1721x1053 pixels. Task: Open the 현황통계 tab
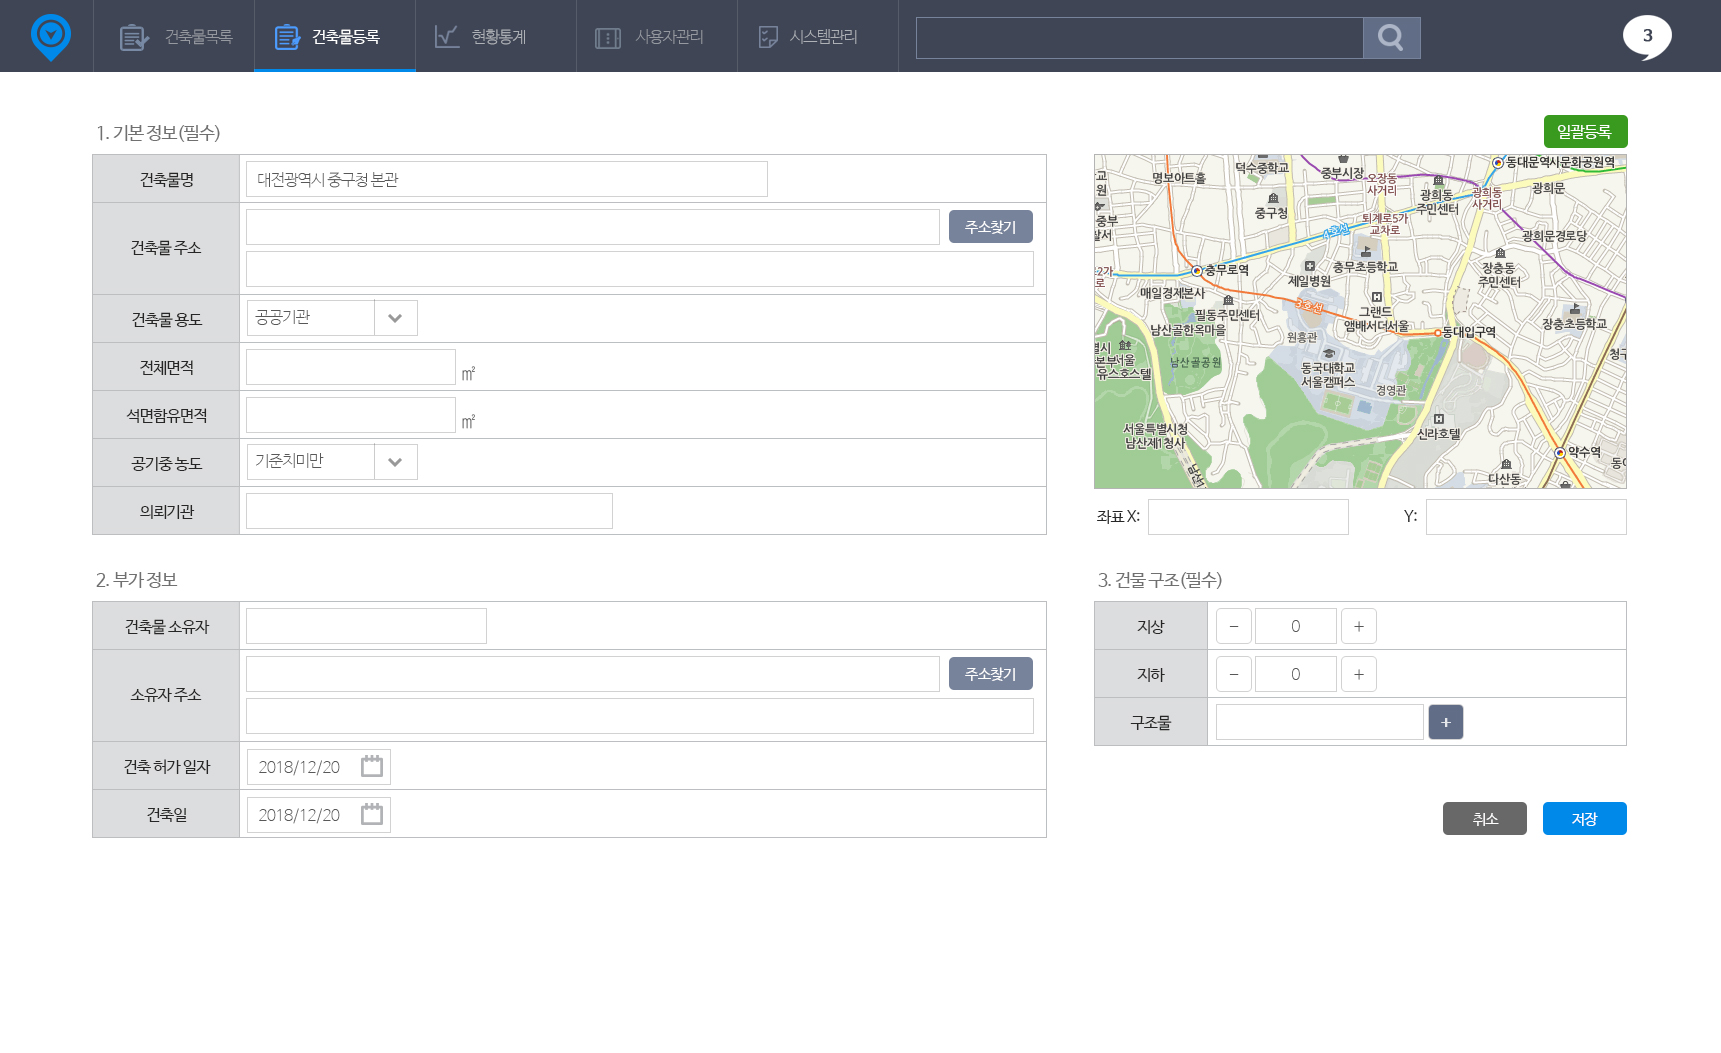tap(482, 37)
